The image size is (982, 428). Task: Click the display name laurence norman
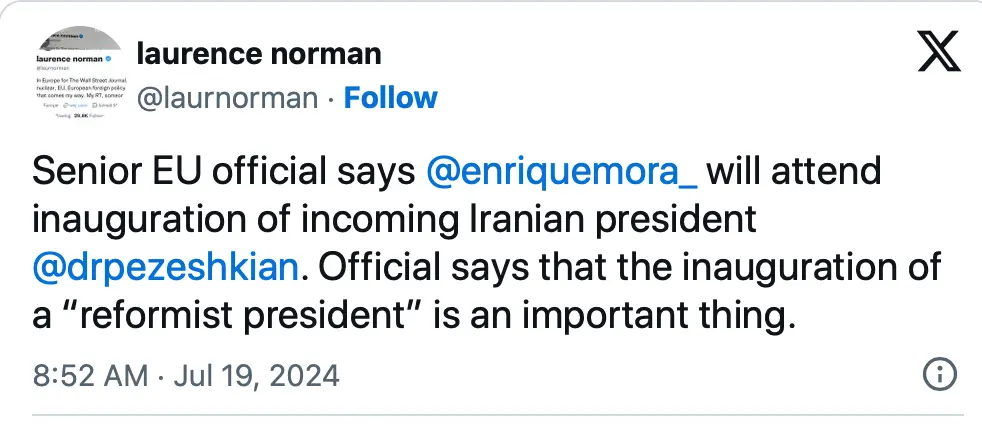coord(258,53)
